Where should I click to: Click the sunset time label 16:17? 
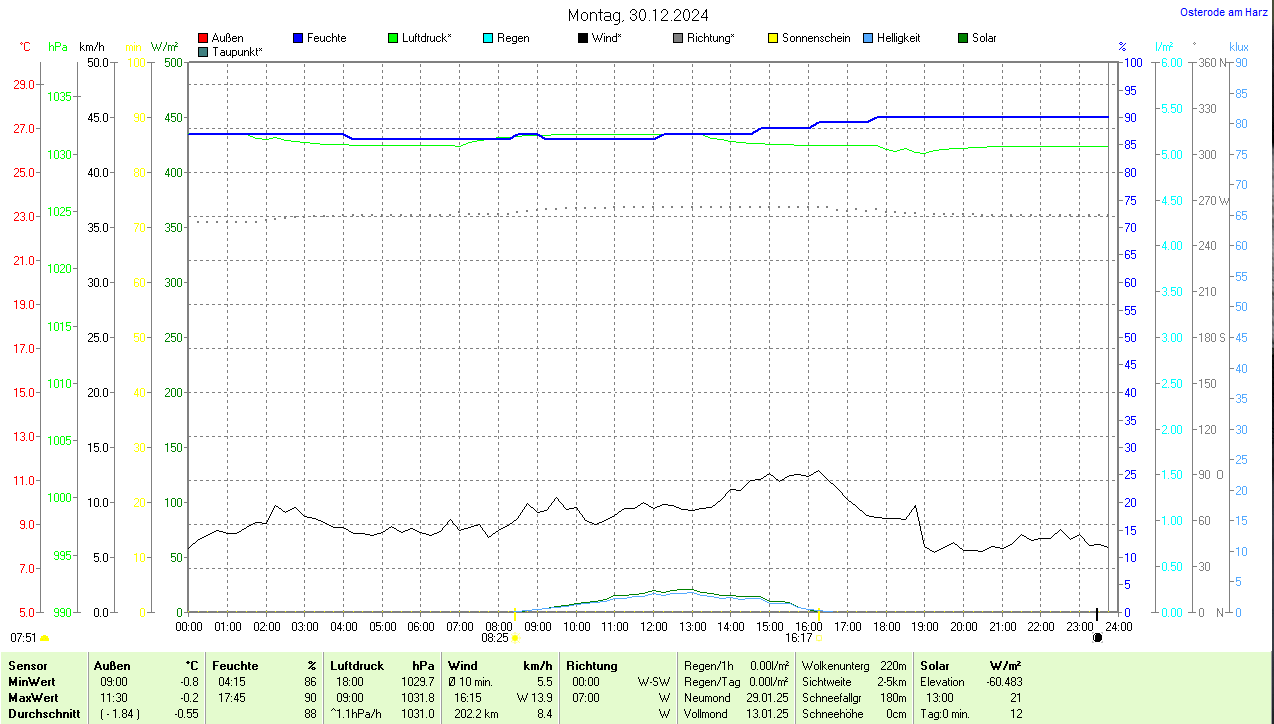coord(798,637)
